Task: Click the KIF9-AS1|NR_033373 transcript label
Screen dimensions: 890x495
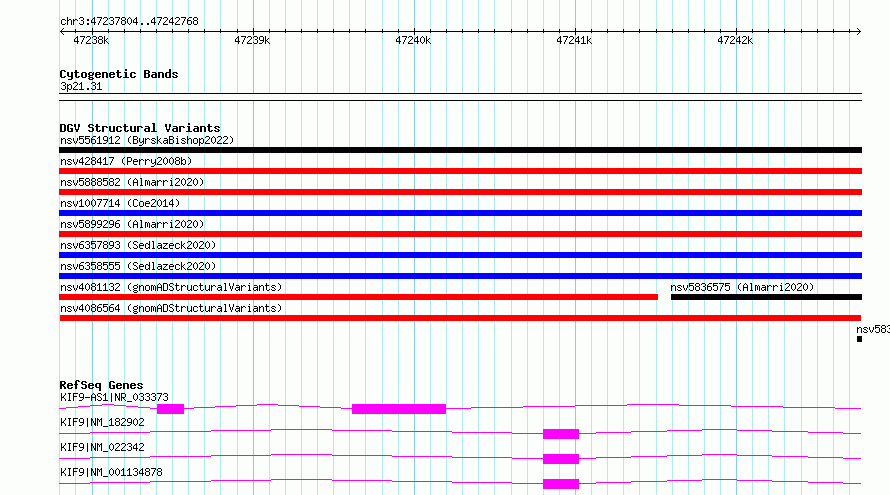Action: 114,397
